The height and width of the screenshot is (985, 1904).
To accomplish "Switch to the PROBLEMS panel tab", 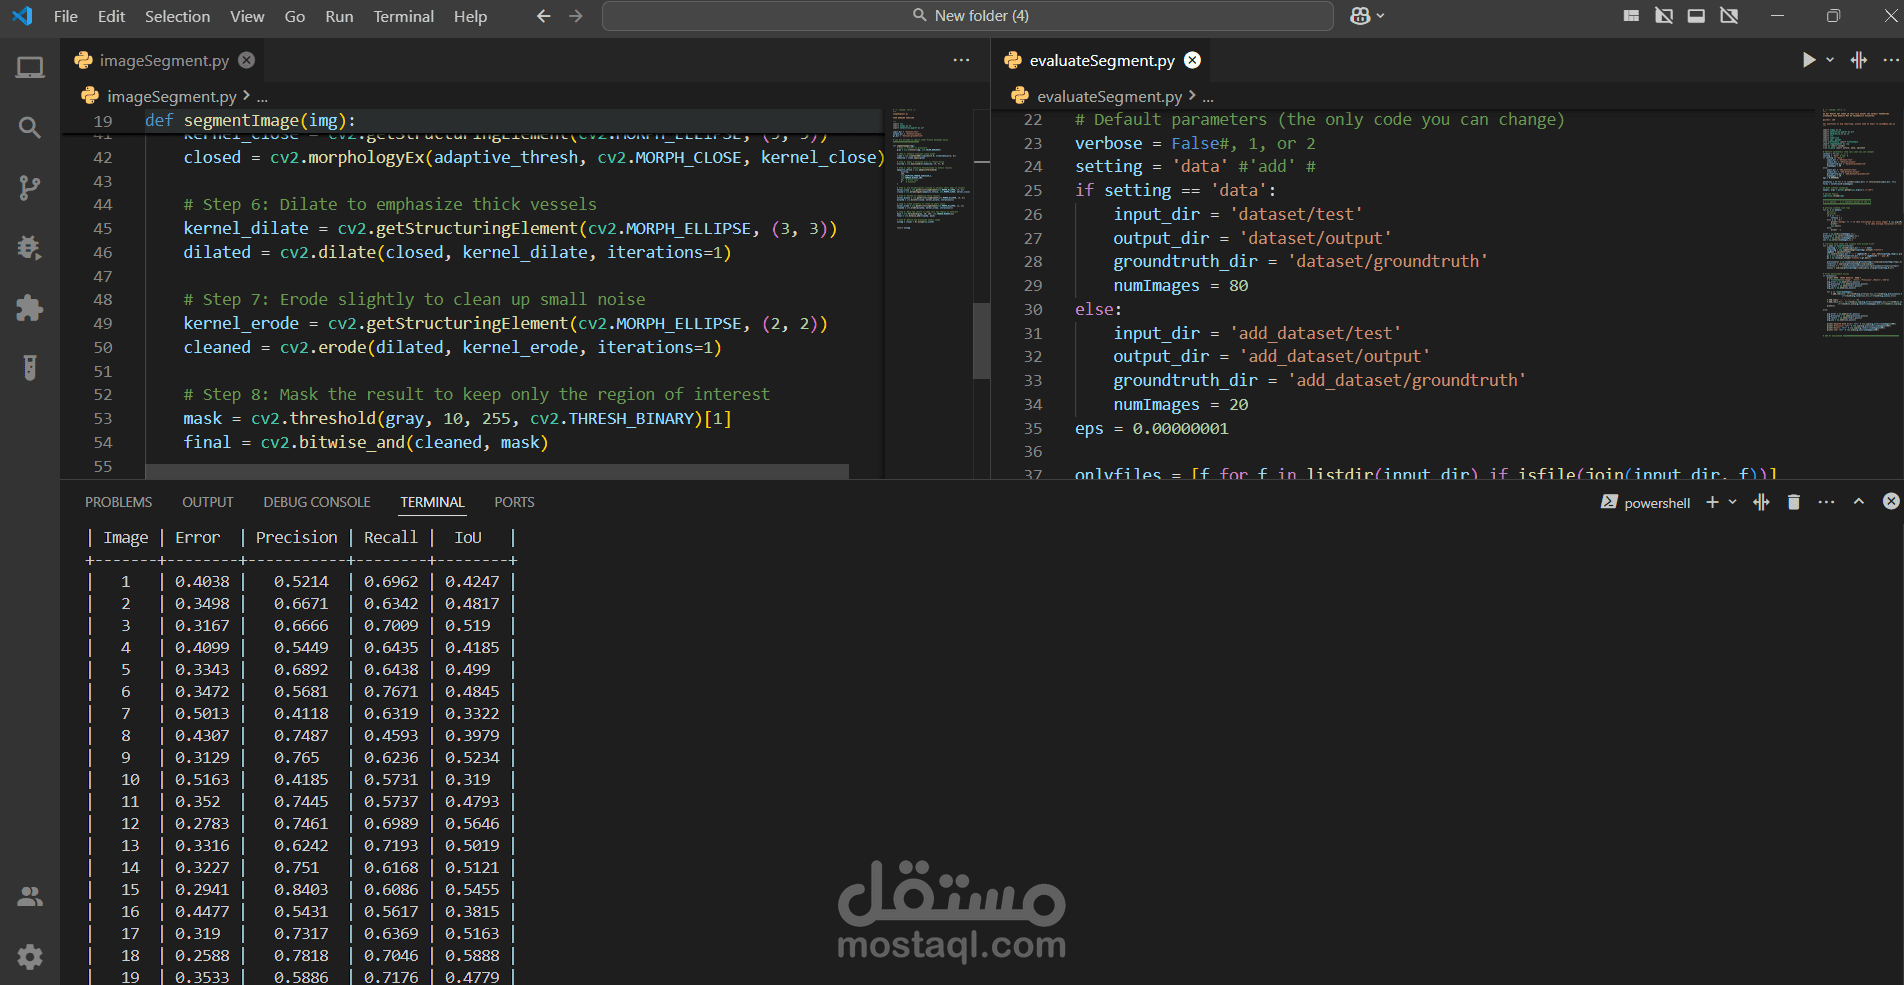I will [119, 502].
